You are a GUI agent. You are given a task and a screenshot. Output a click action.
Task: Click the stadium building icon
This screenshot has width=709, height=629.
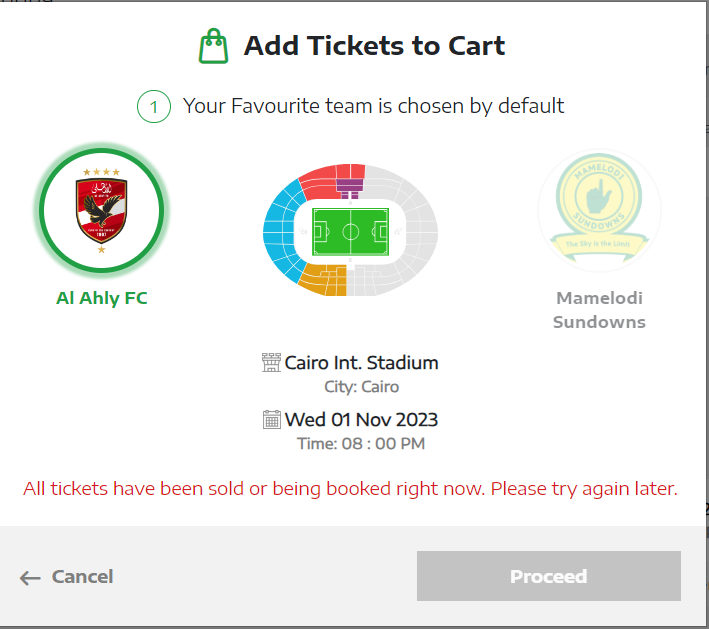click(x=271, y=363)
